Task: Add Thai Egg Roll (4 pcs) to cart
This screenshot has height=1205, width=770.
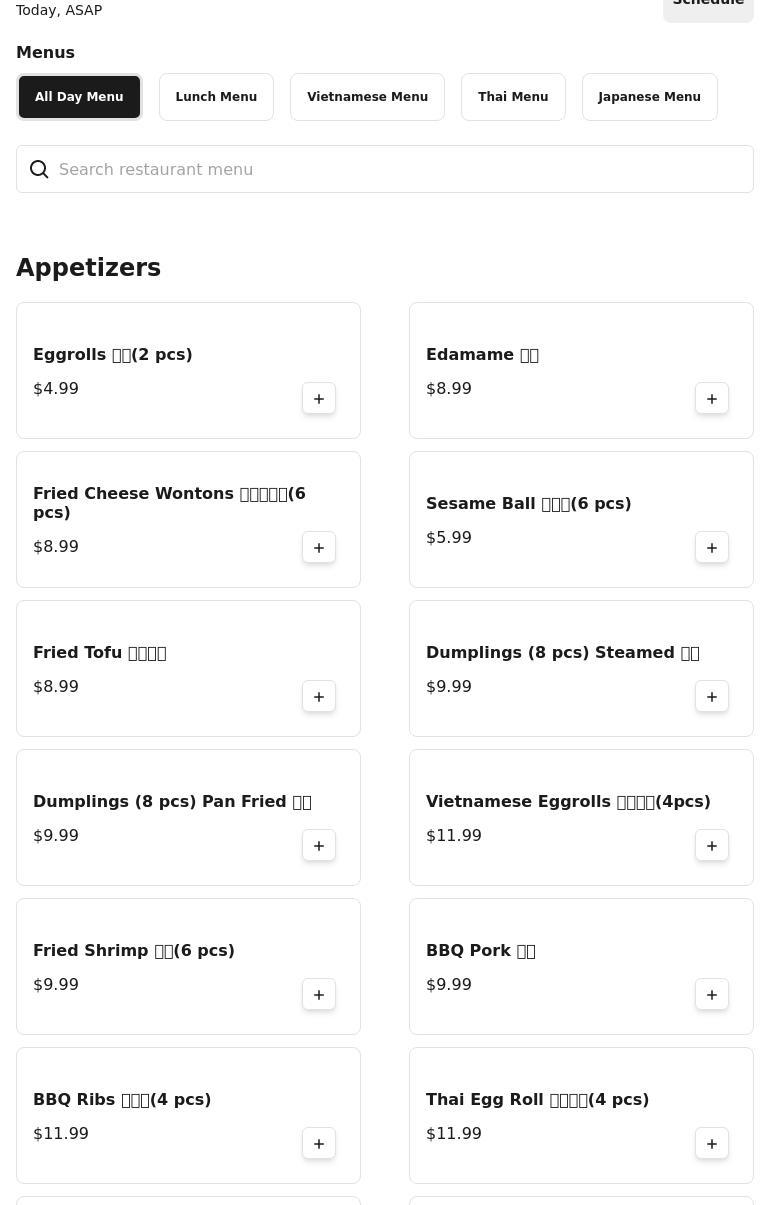Action: [712, 1144]
